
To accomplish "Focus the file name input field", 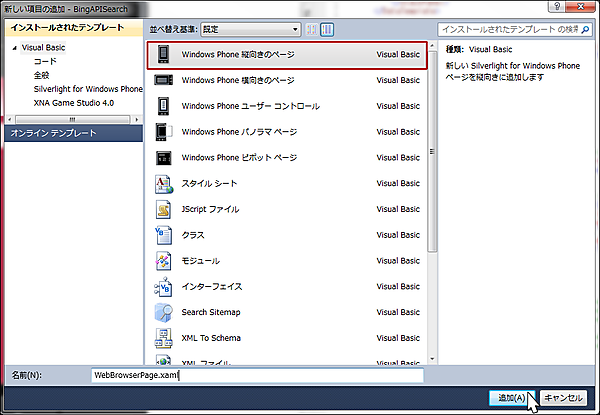I will point(258,375).
